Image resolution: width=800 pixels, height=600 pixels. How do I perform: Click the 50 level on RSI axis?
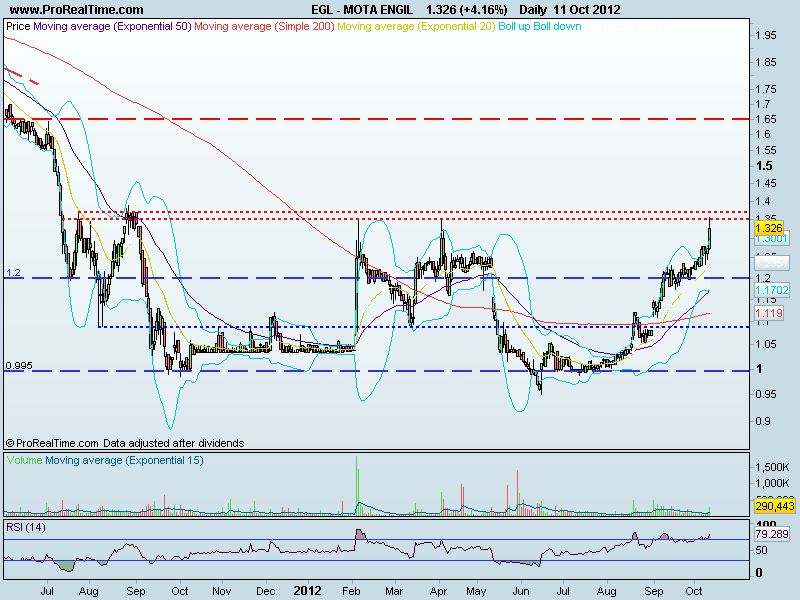(761, 549)
